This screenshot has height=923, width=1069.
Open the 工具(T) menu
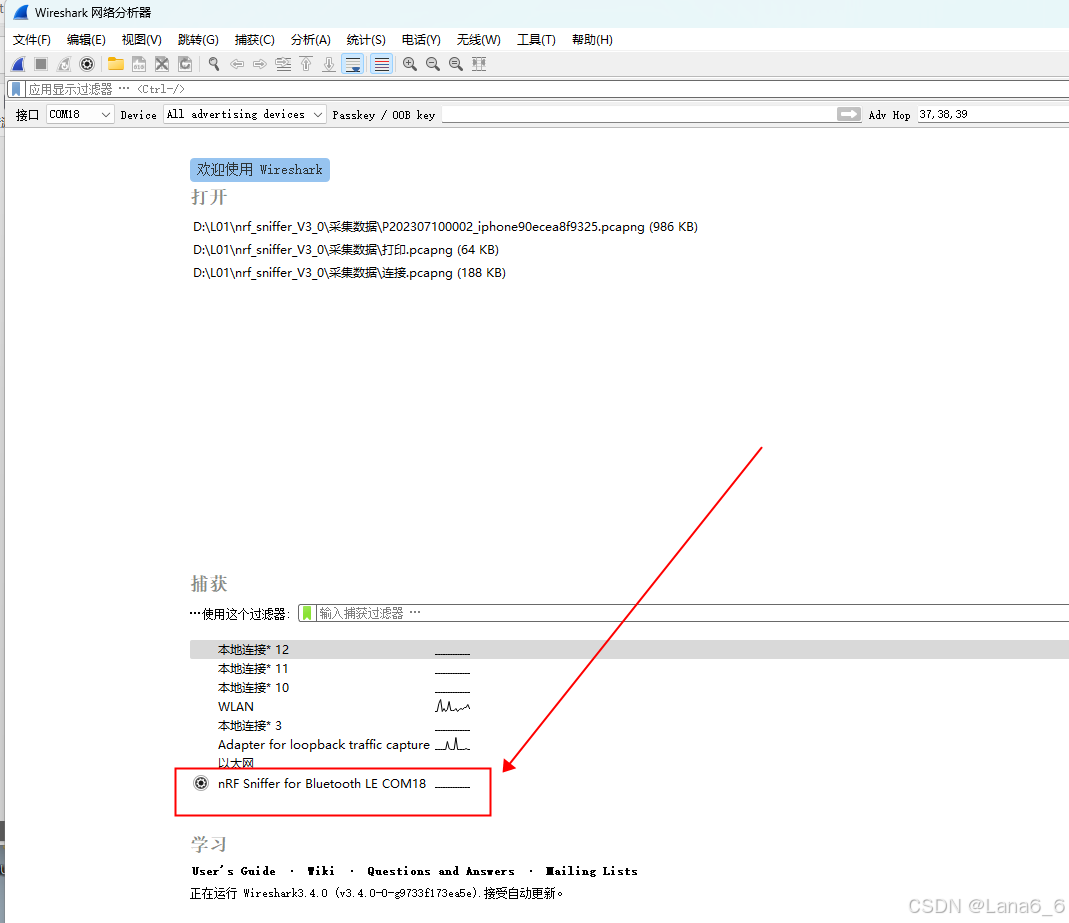[537, 40]
